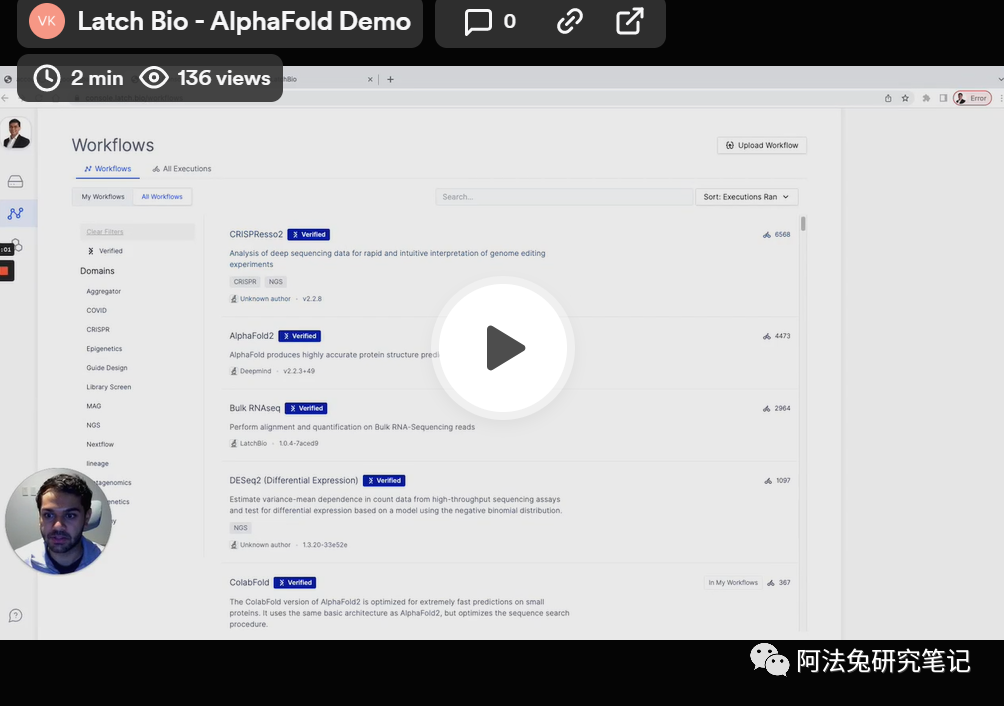Click the NGS tag under DESeq2
Viewport: 1004px width, 706px height.
(241, 528)
